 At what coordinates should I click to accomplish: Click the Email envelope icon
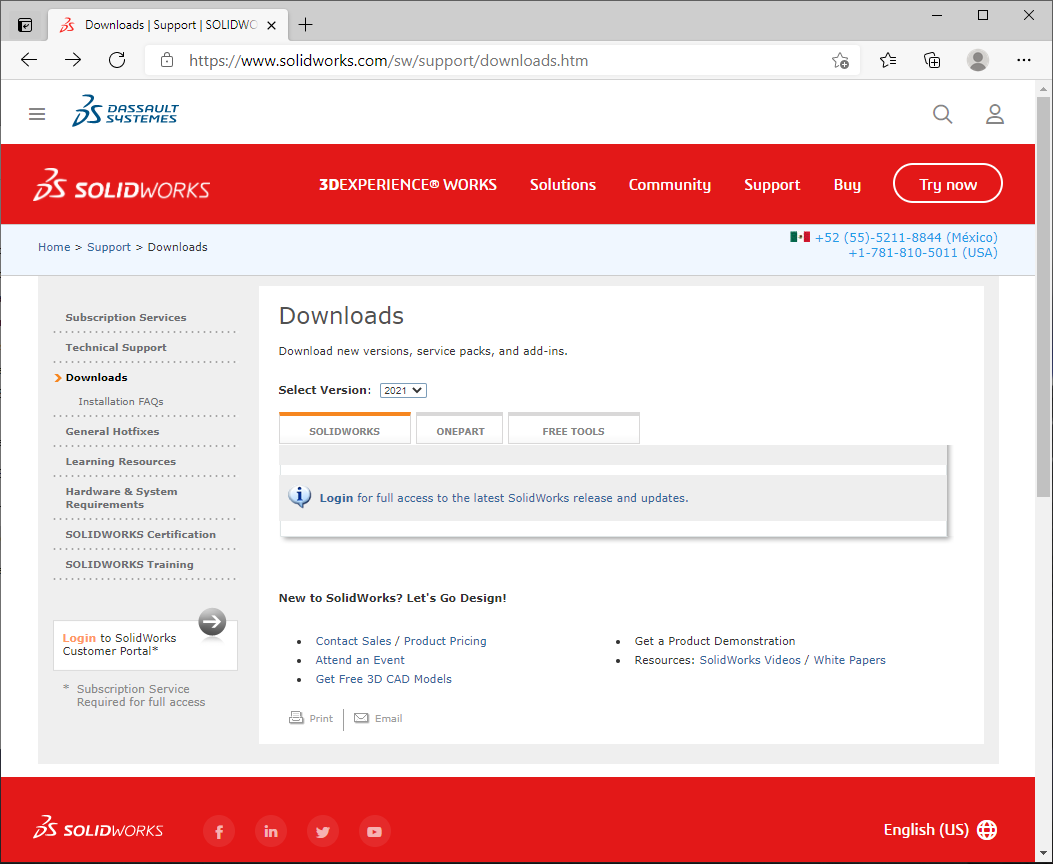[x=361, y=718]
